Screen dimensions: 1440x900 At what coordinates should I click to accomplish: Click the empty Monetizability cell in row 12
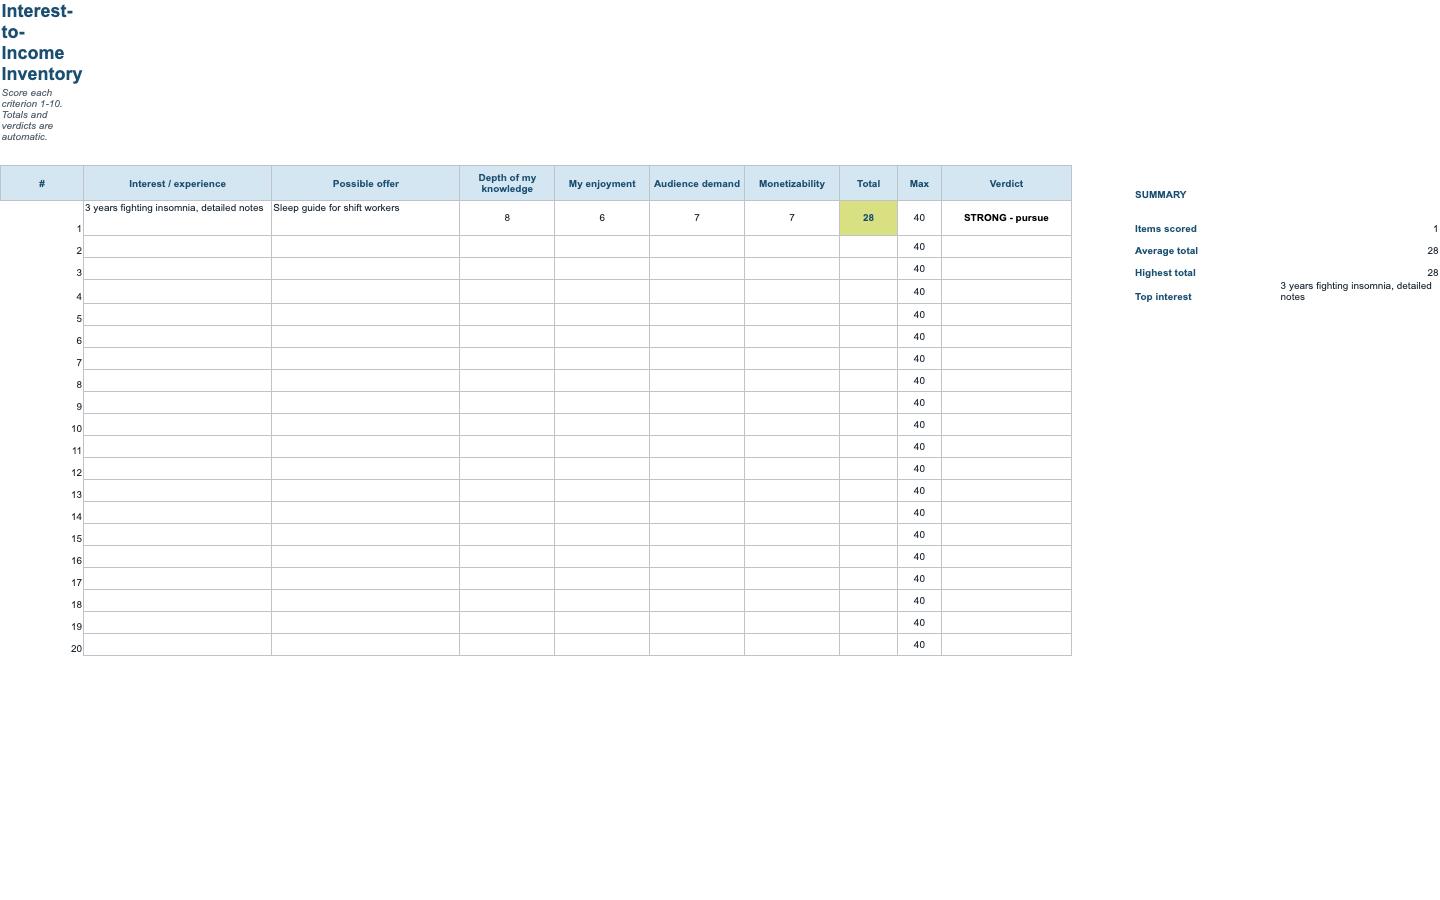pyautogui.click(x=792, y=469)
